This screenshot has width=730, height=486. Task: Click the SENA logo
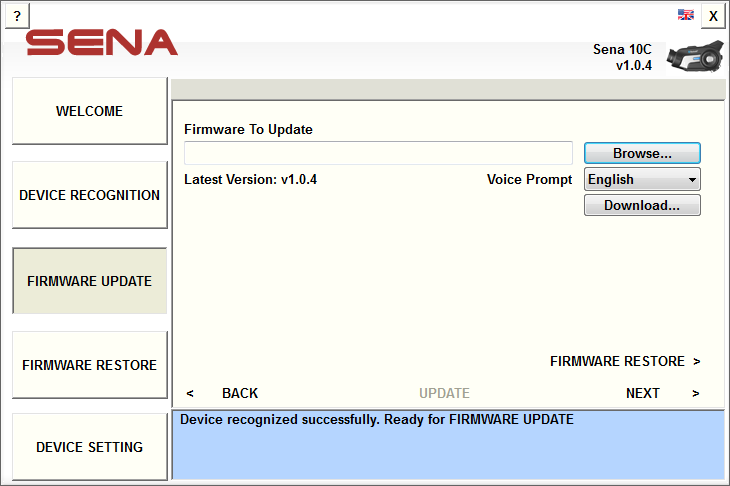pos(101,42)
